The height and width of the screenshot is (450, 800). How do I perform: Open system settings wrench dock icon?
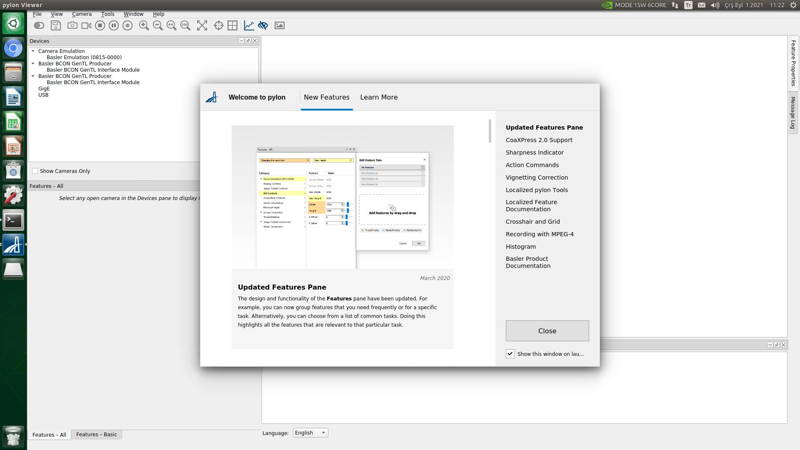click(13, 195)
